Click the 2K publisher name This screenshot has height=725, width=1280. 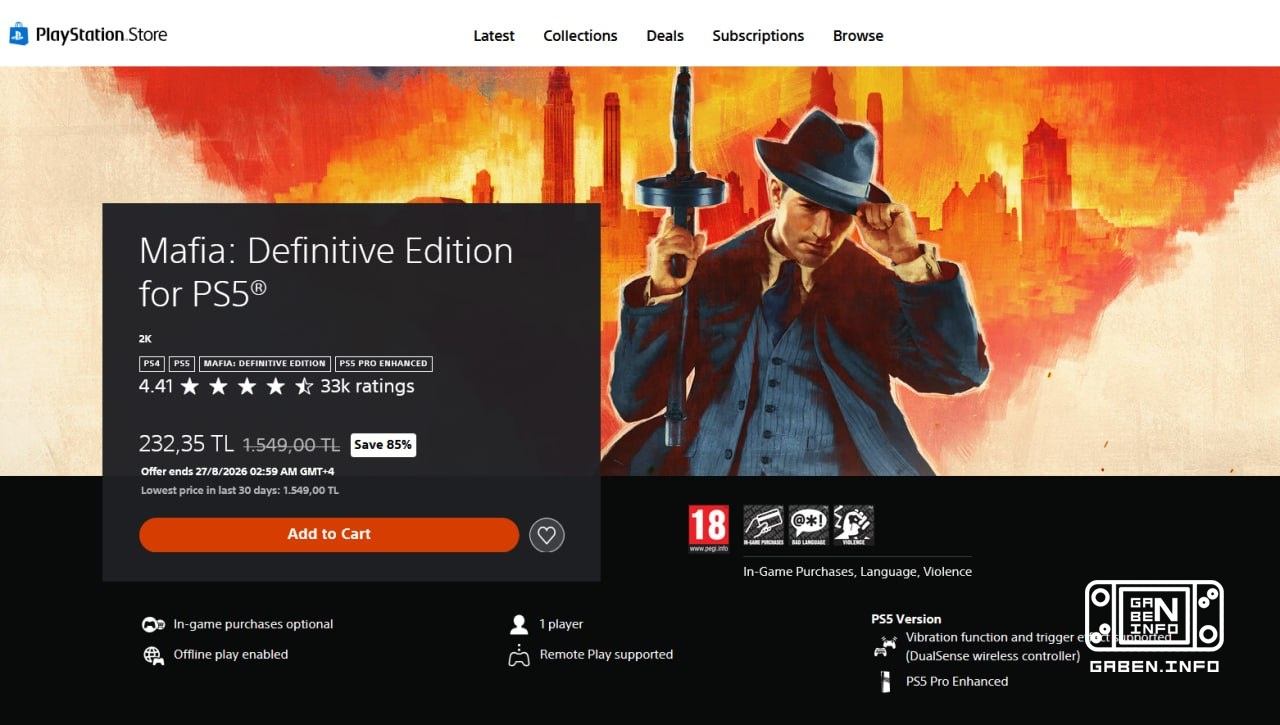pos(145,339)
